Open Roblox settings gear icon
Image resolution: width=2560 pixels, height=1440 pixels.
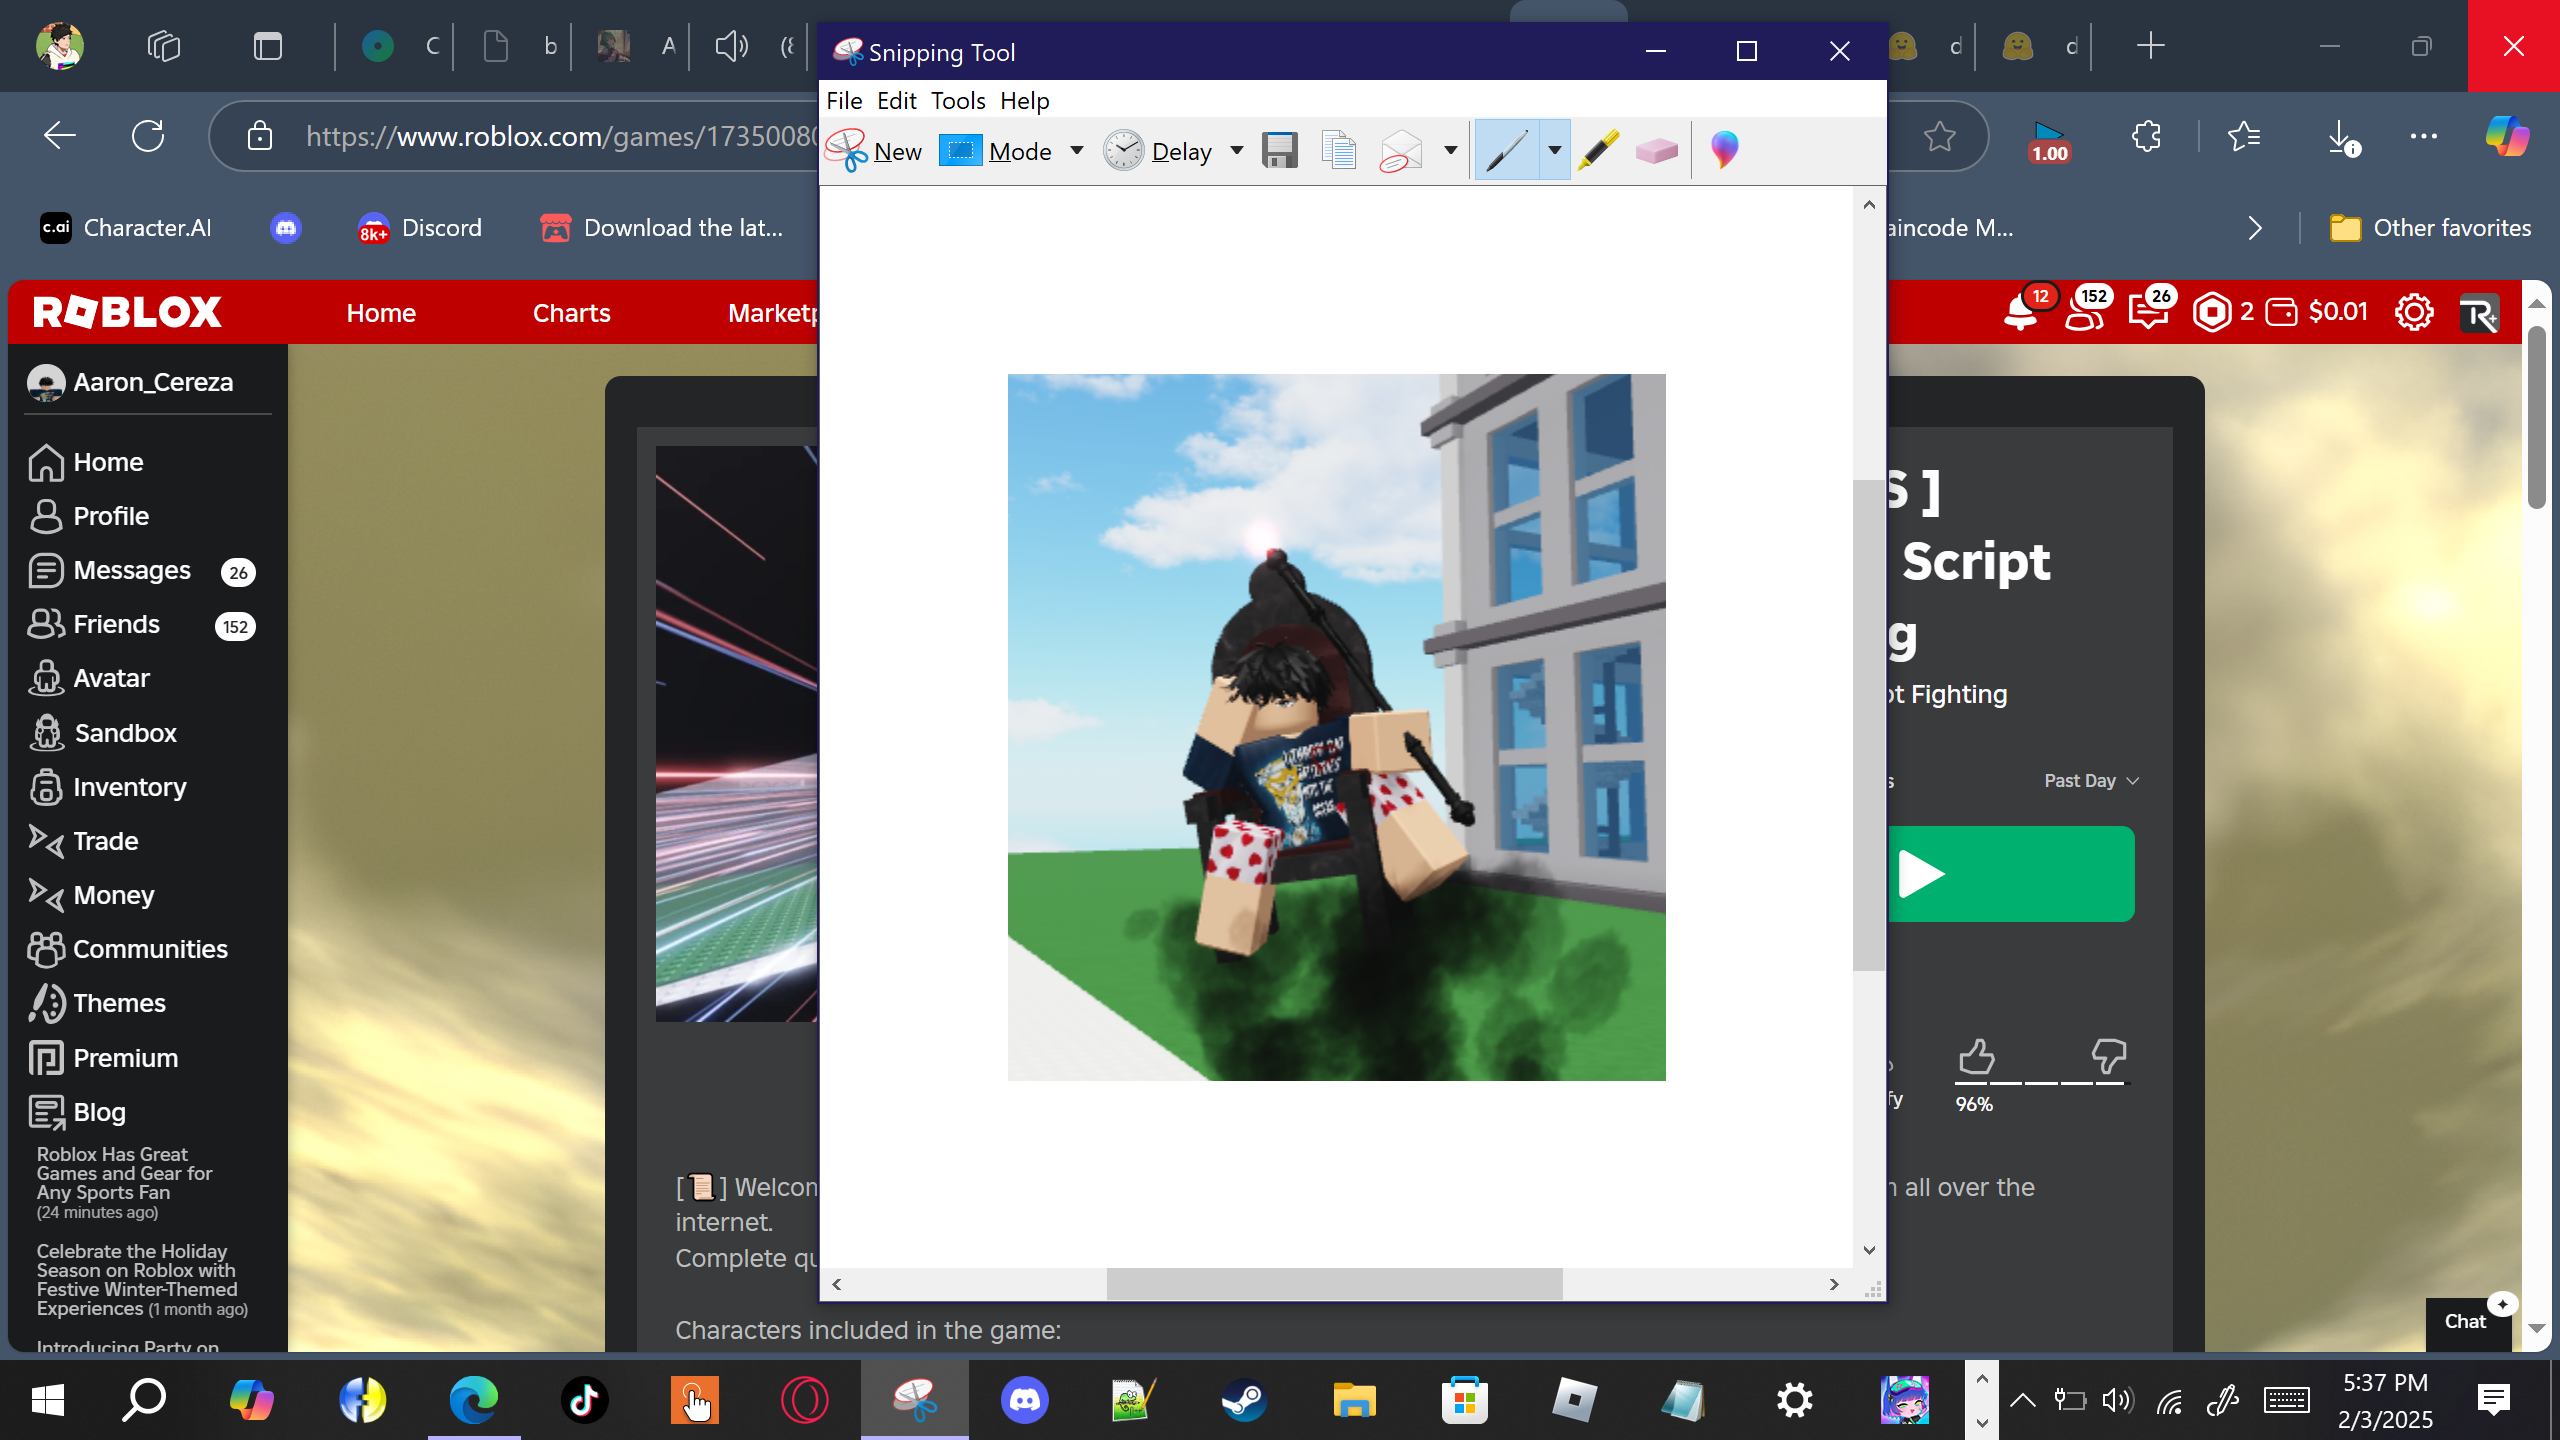(2414, 313)
